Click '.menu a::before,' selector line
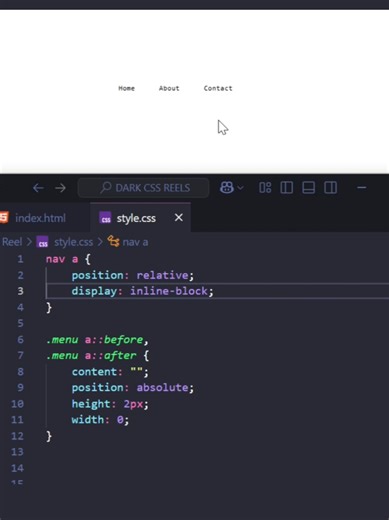The width and height of the screenshot is (389, 520). tap(97, 340)
